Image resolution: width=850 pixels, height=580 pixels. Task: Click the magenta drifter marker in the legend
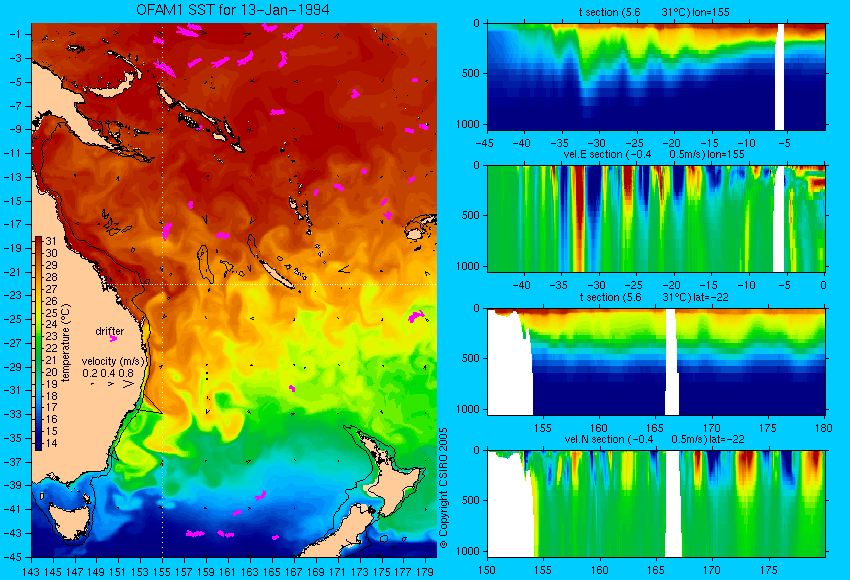click(113, 339)
